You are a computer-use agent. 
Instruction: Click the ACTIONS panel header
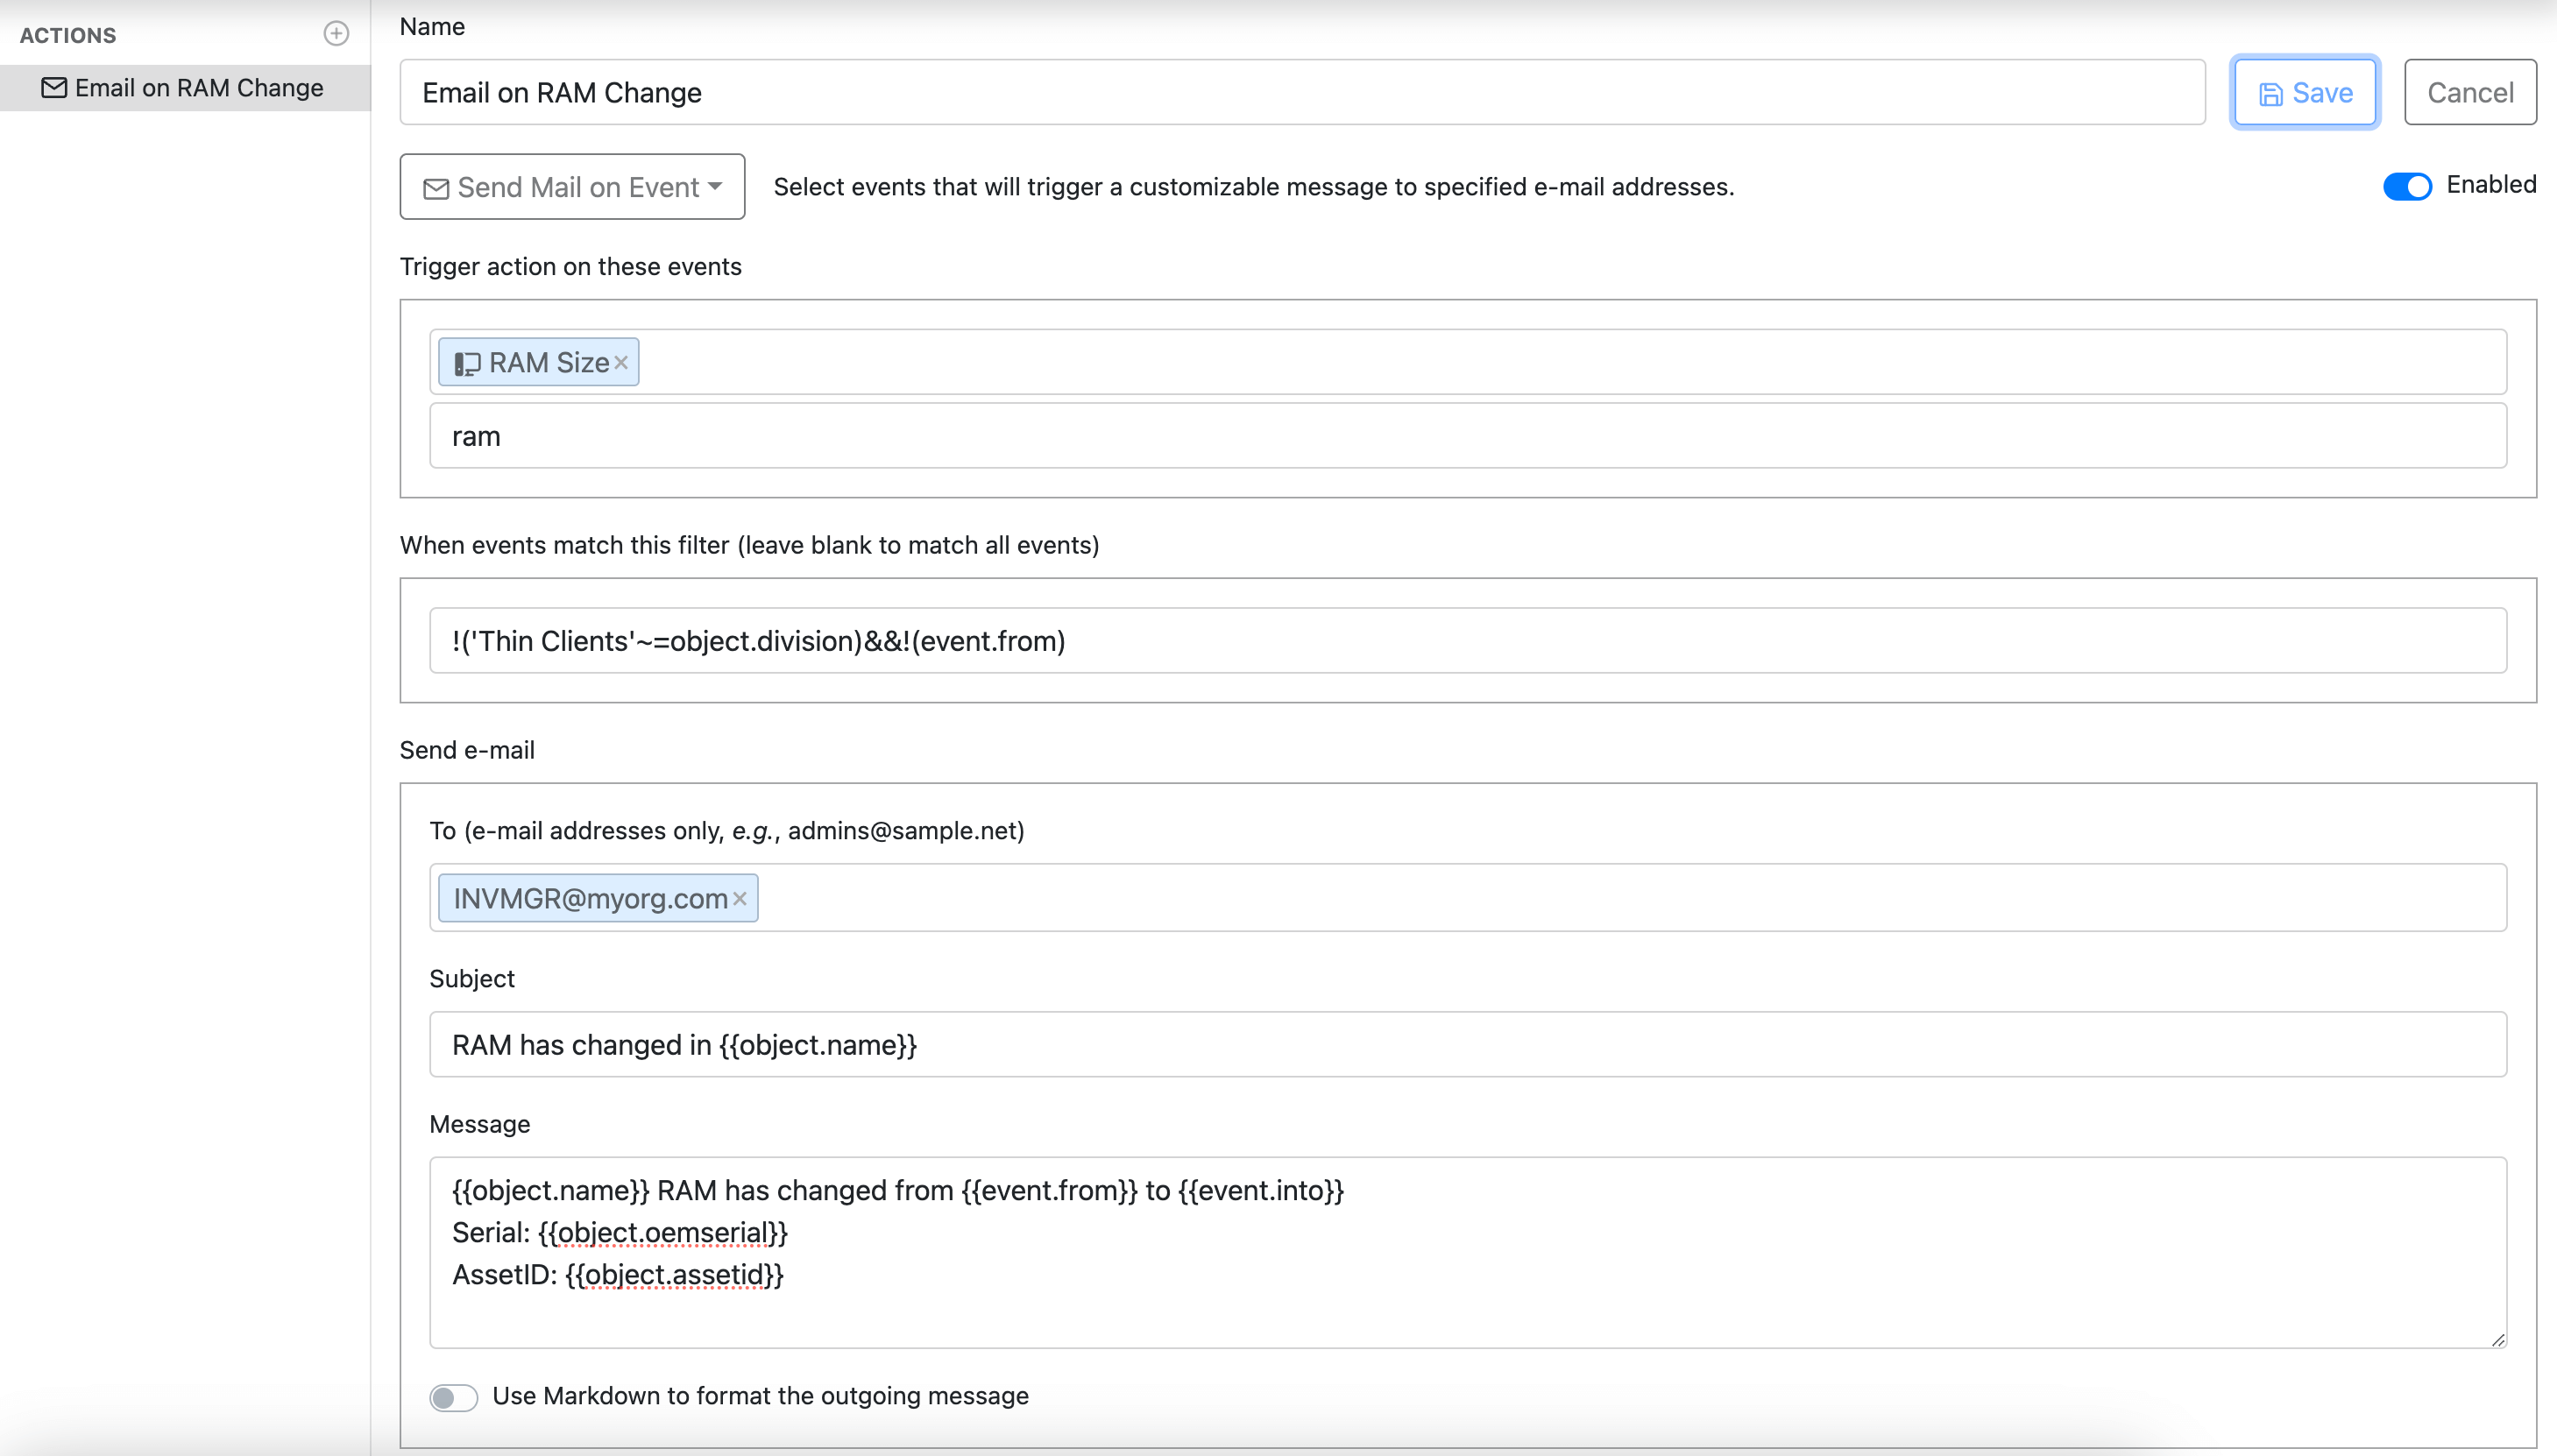(67, 34)
